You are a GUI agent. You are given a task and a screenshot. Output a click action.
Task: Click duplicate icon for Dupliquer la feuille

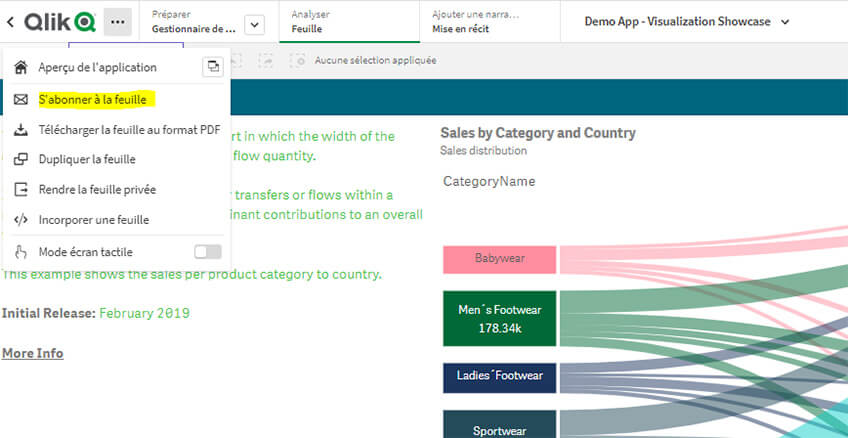21,160
